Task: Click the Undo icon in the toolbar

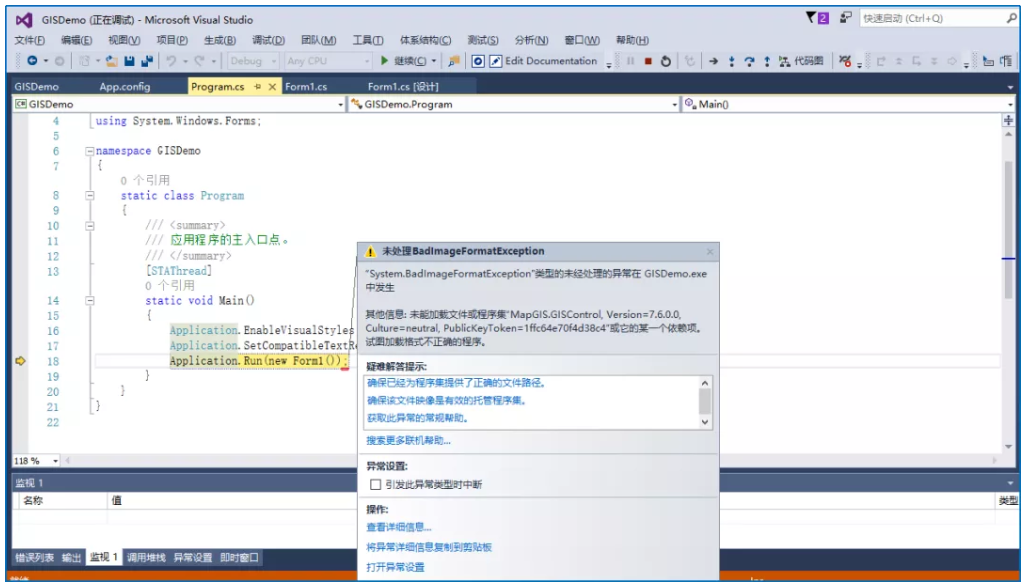Action: (x=171, y=61)
